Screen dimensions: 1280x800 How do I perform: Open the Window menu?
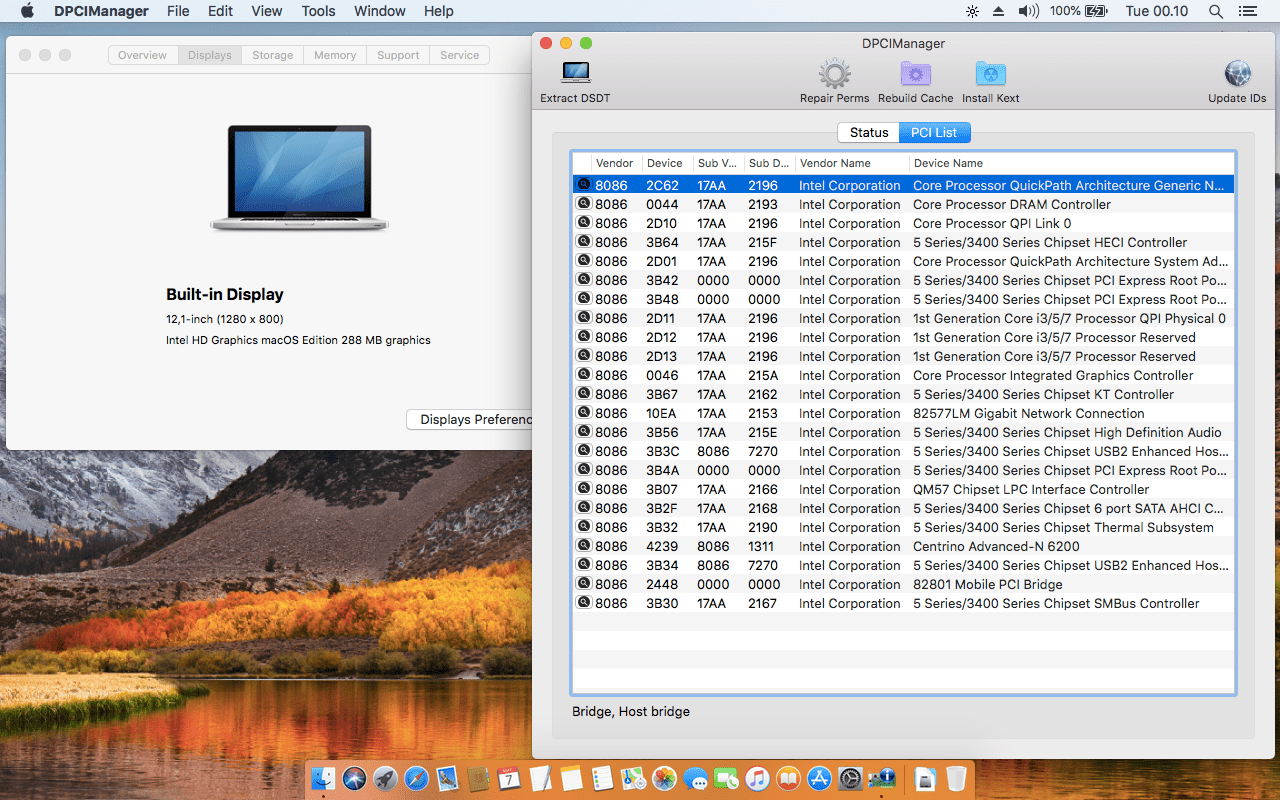pos(380,11)
